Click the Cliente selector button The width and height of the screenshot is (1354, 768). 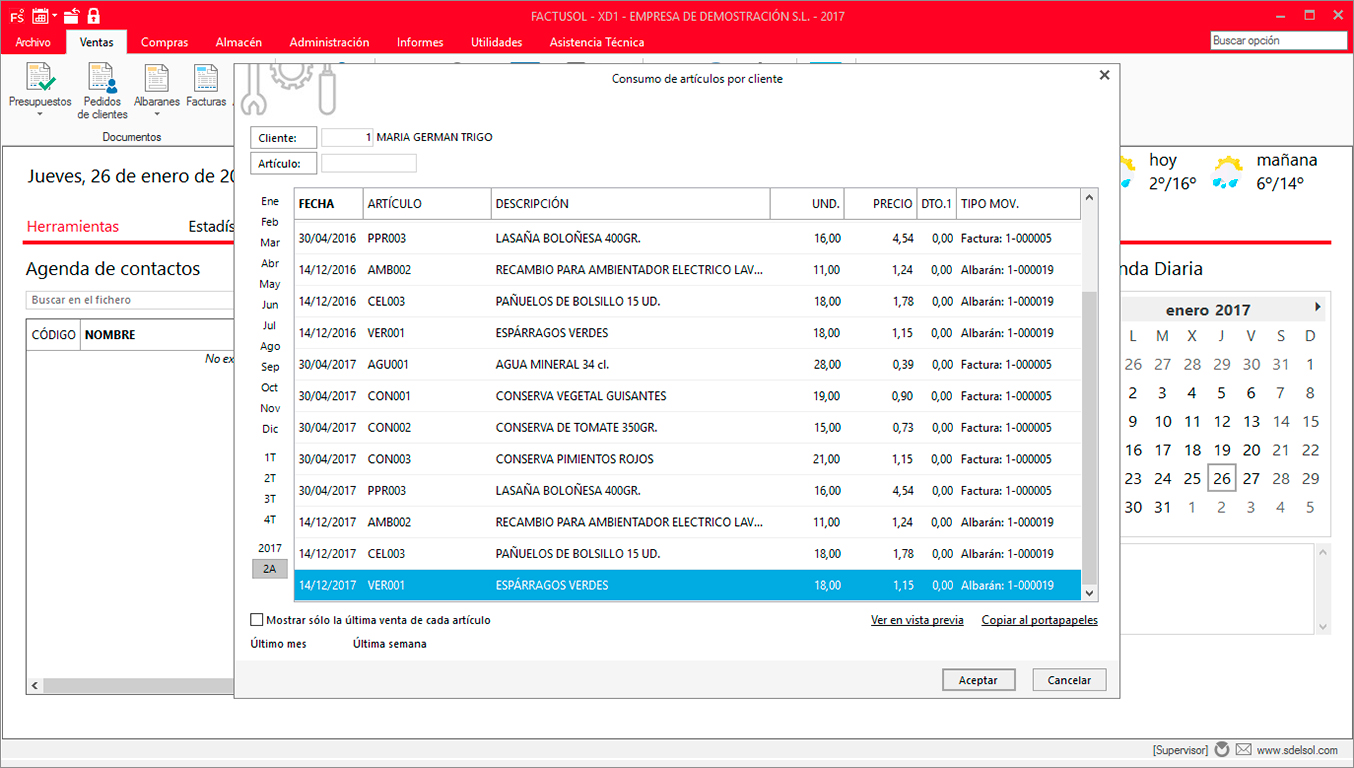pos(283,138)
